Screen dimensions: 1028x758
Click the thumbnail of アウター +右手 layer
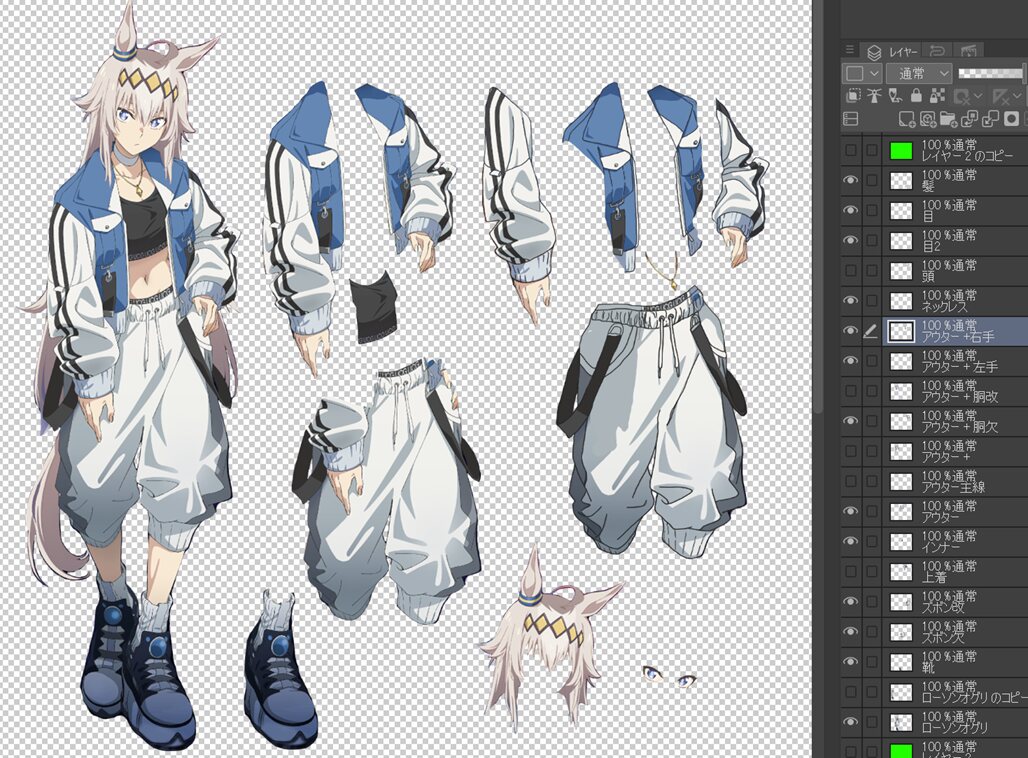(x=901, y=331)
